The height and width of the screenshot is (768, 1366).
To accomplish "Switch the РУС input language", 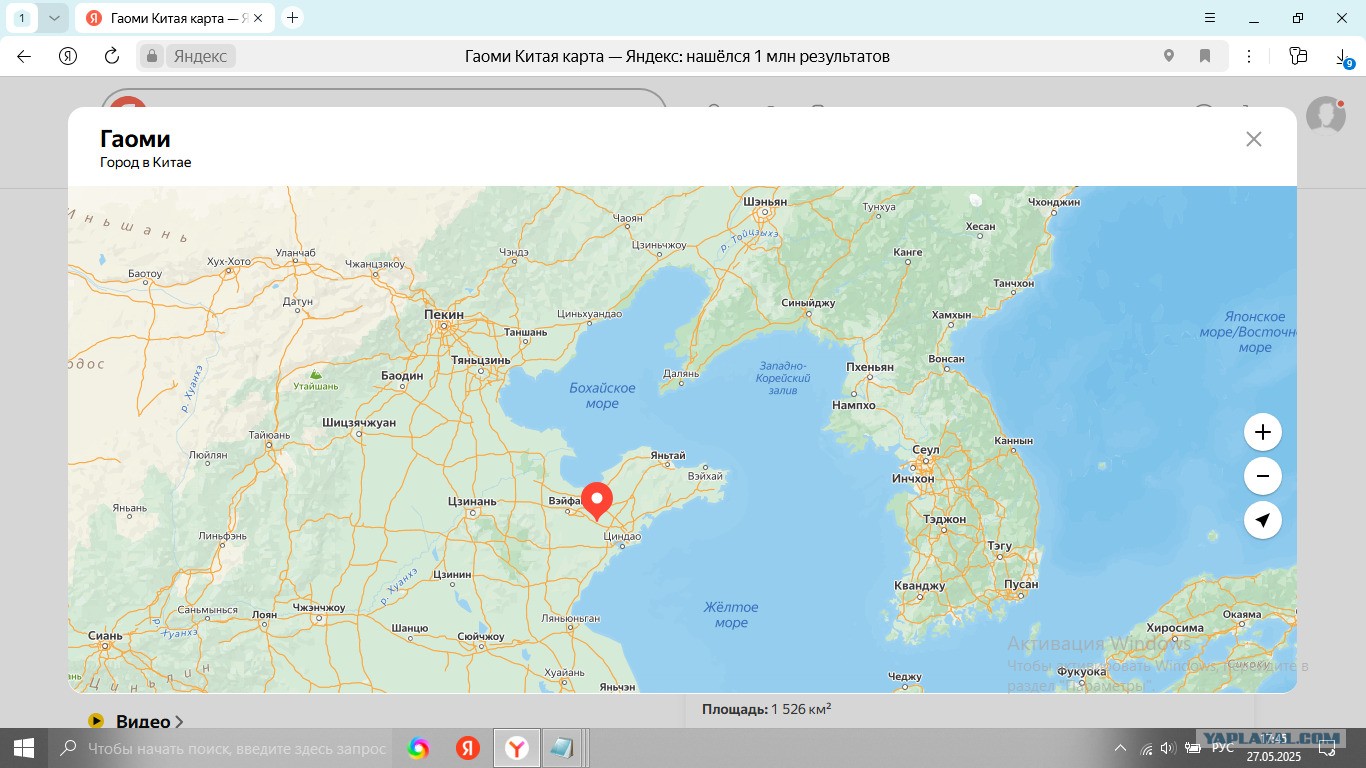I will [1223, 748].
